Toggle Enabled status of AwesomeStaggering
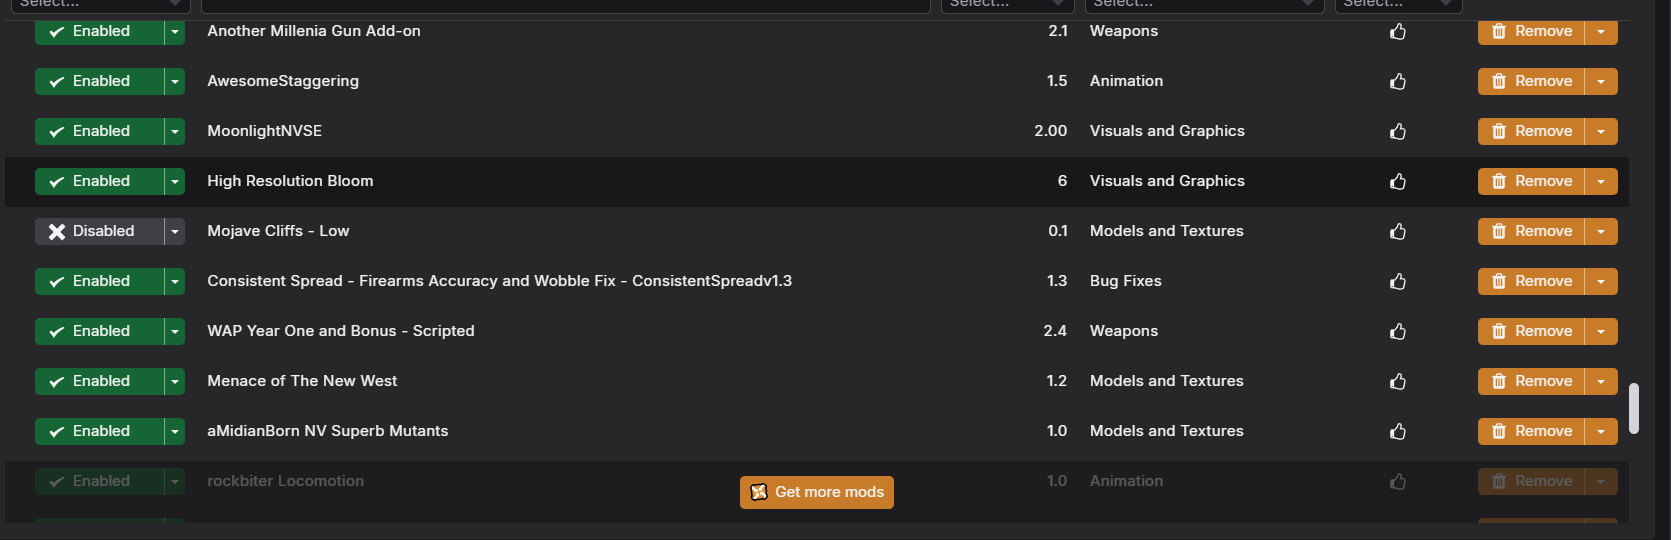The width and height of the screenshot is (1671, 540). [x=99, y=81]
